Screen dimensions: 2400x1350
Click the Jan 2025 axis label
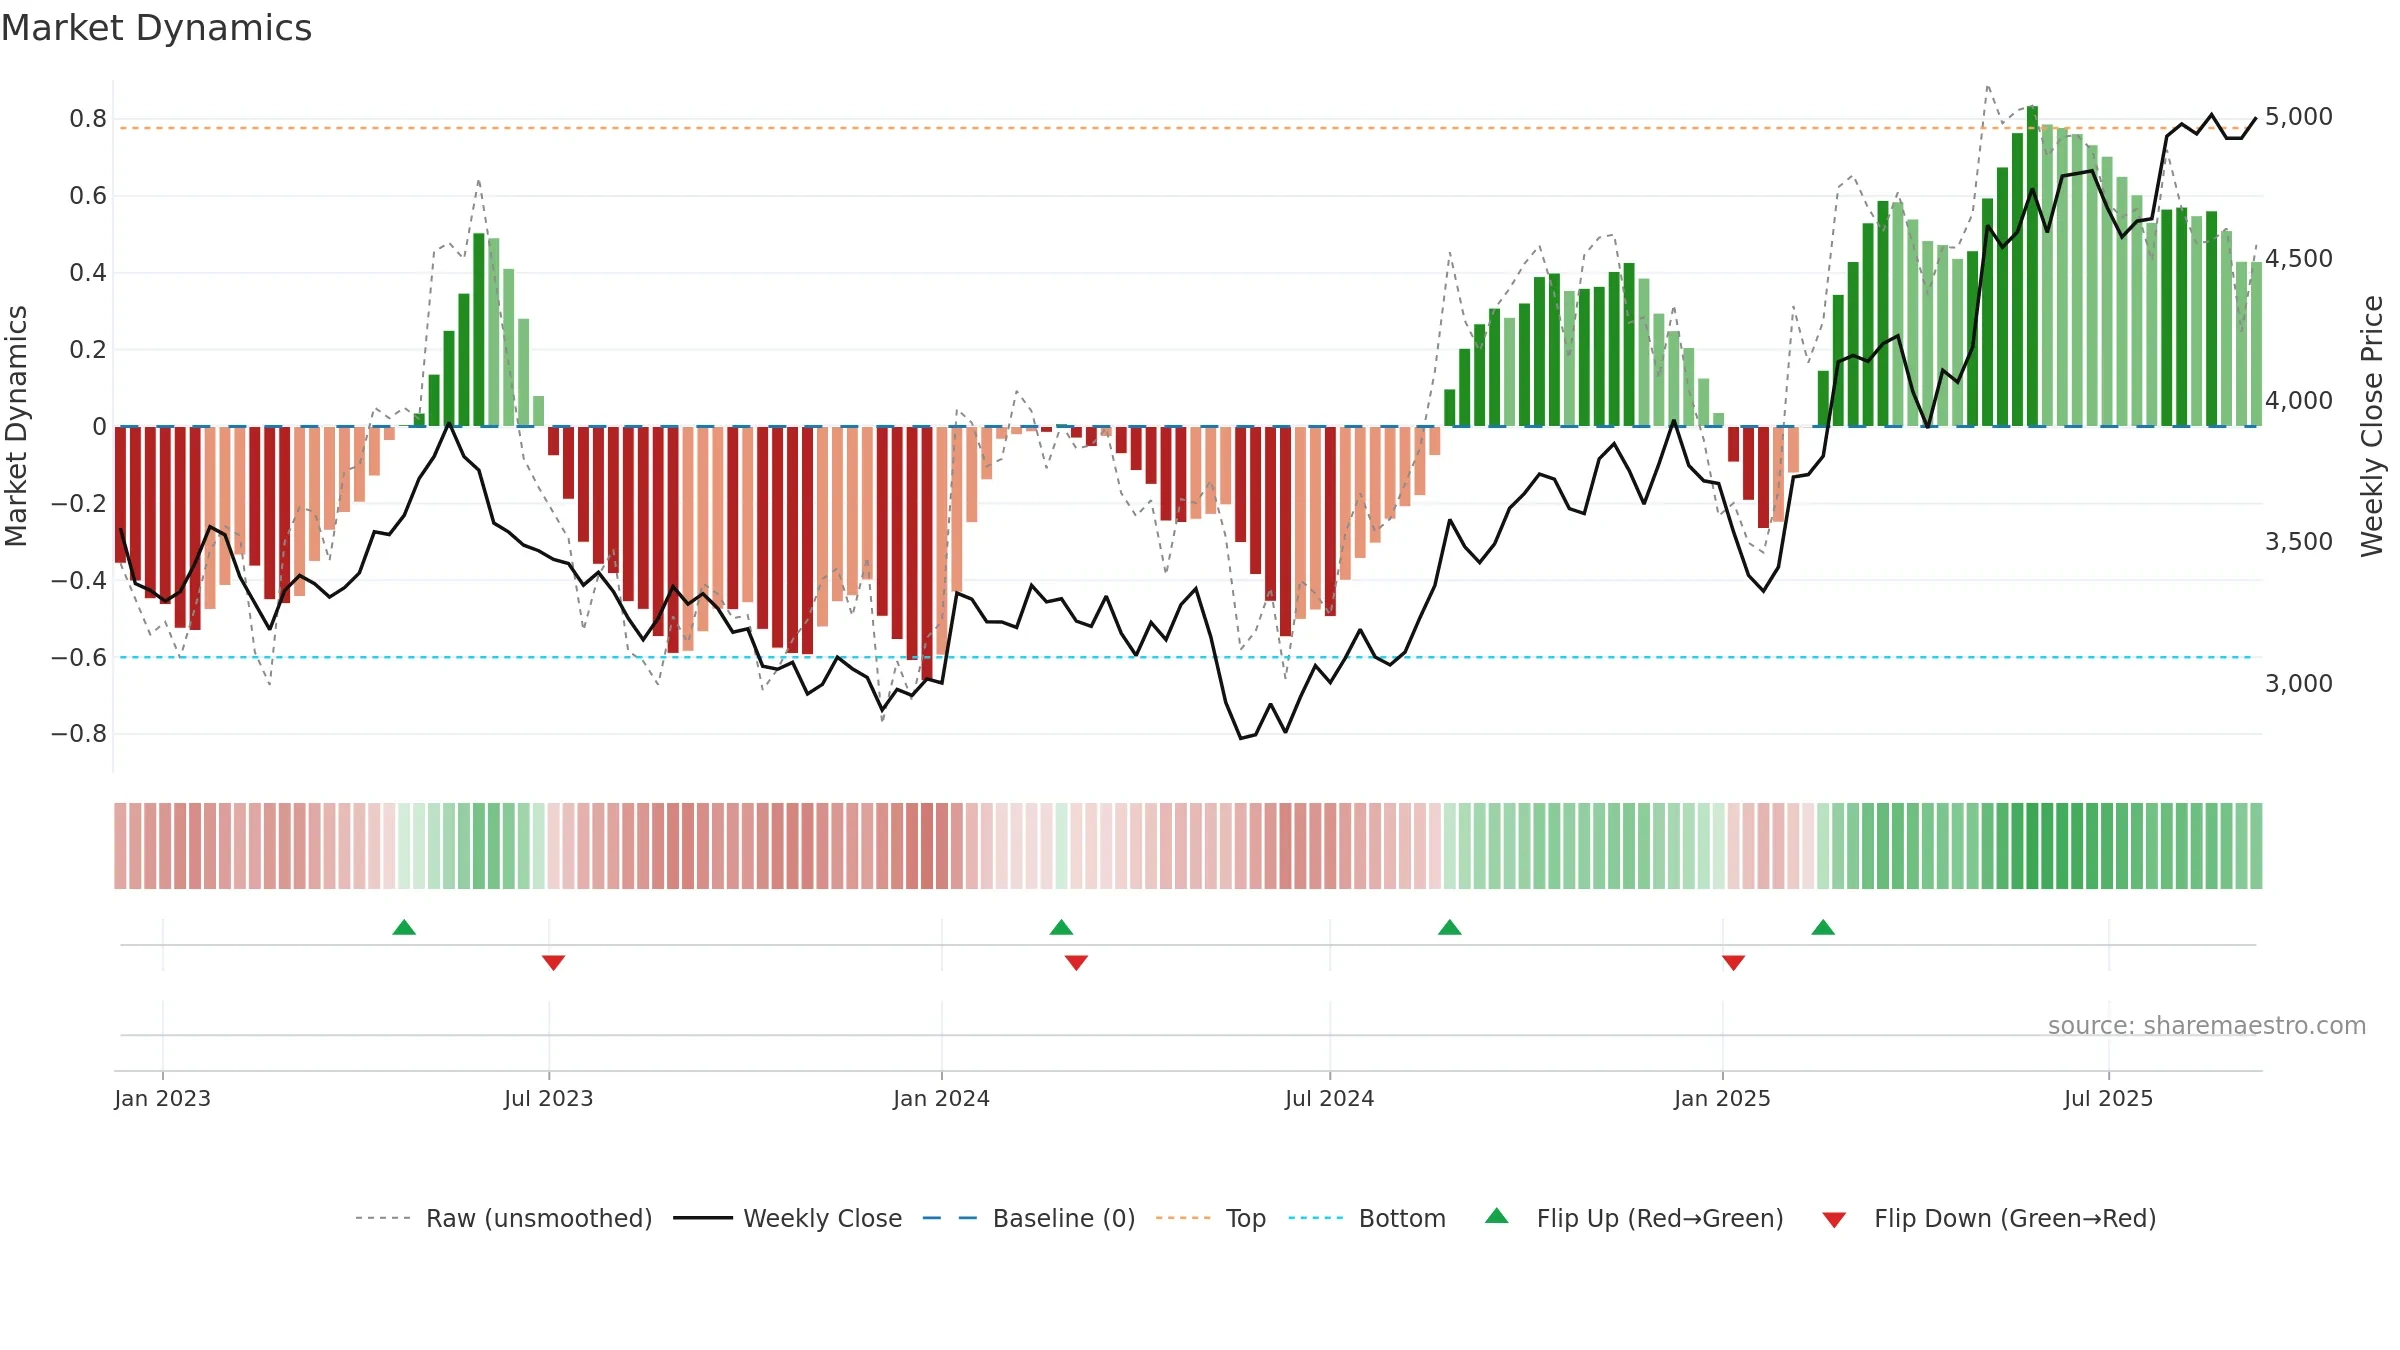pos(1723,1098)
